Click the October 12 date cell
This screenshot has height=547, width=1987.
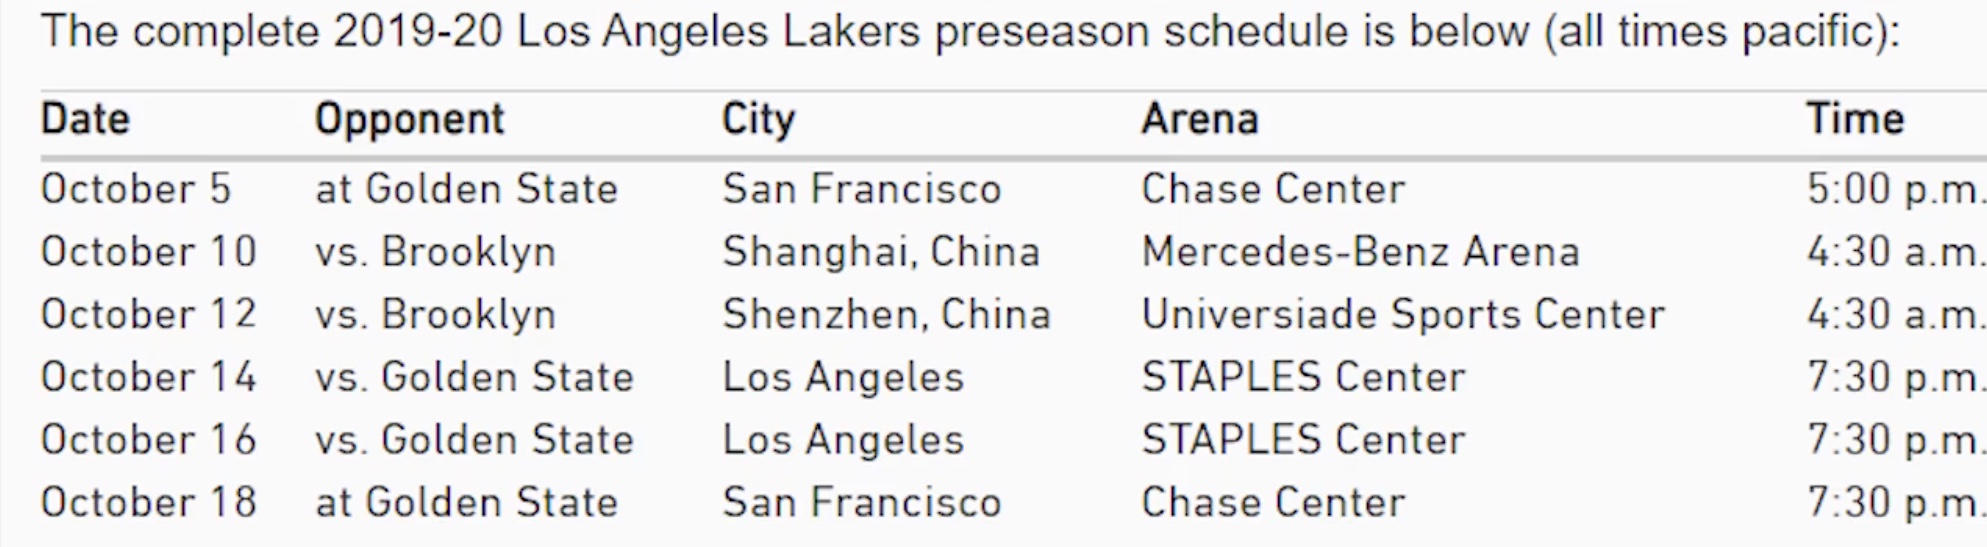149,314
